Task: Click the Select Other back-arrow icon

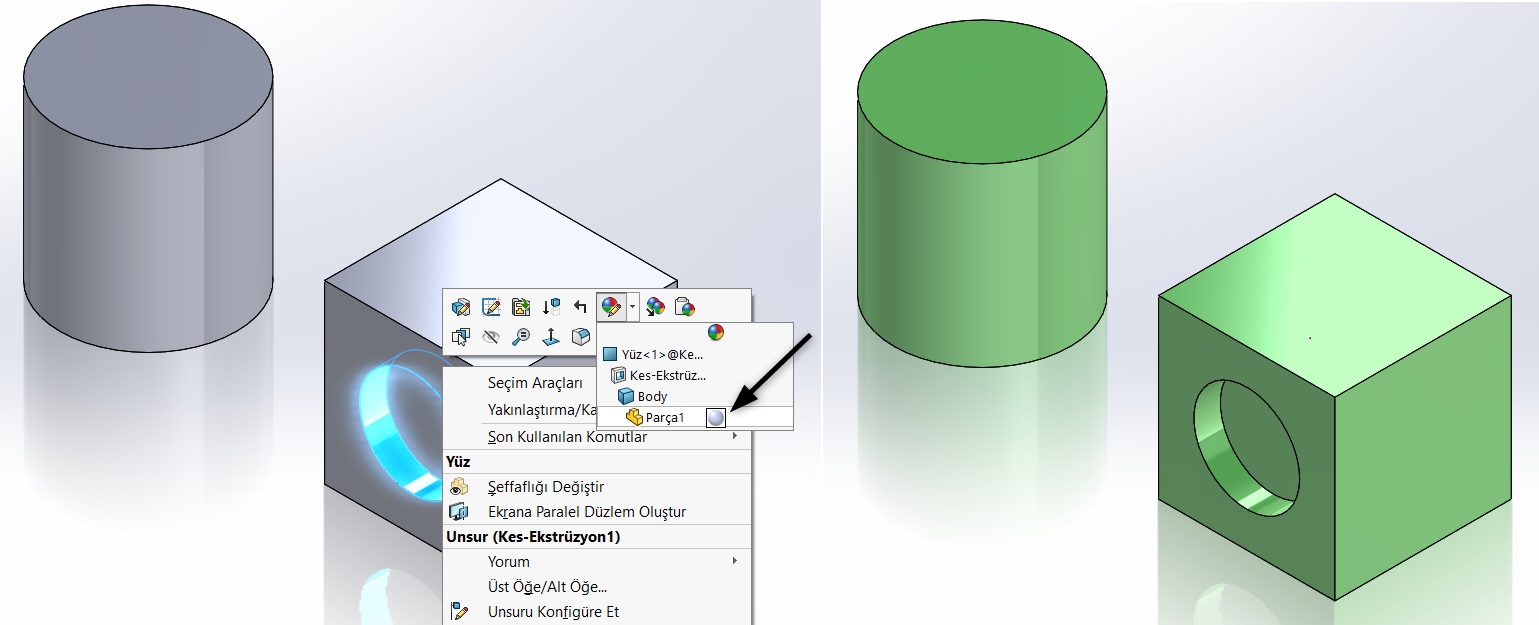Action: coord(580,307)
